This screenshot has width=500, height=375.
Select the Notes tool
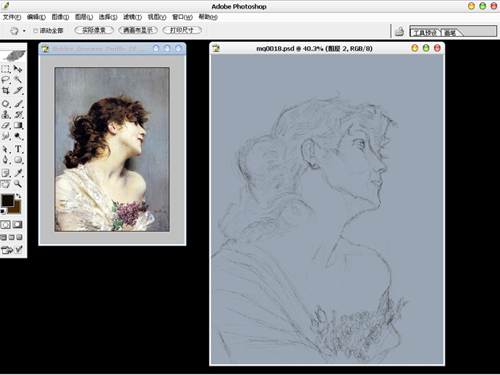pyautogui.click(x=6, y=173)
